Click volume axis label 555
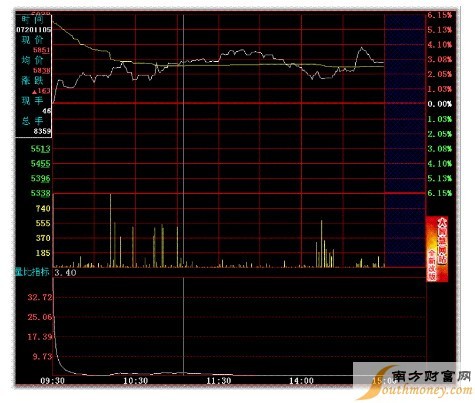 click(x=43, y=223)
